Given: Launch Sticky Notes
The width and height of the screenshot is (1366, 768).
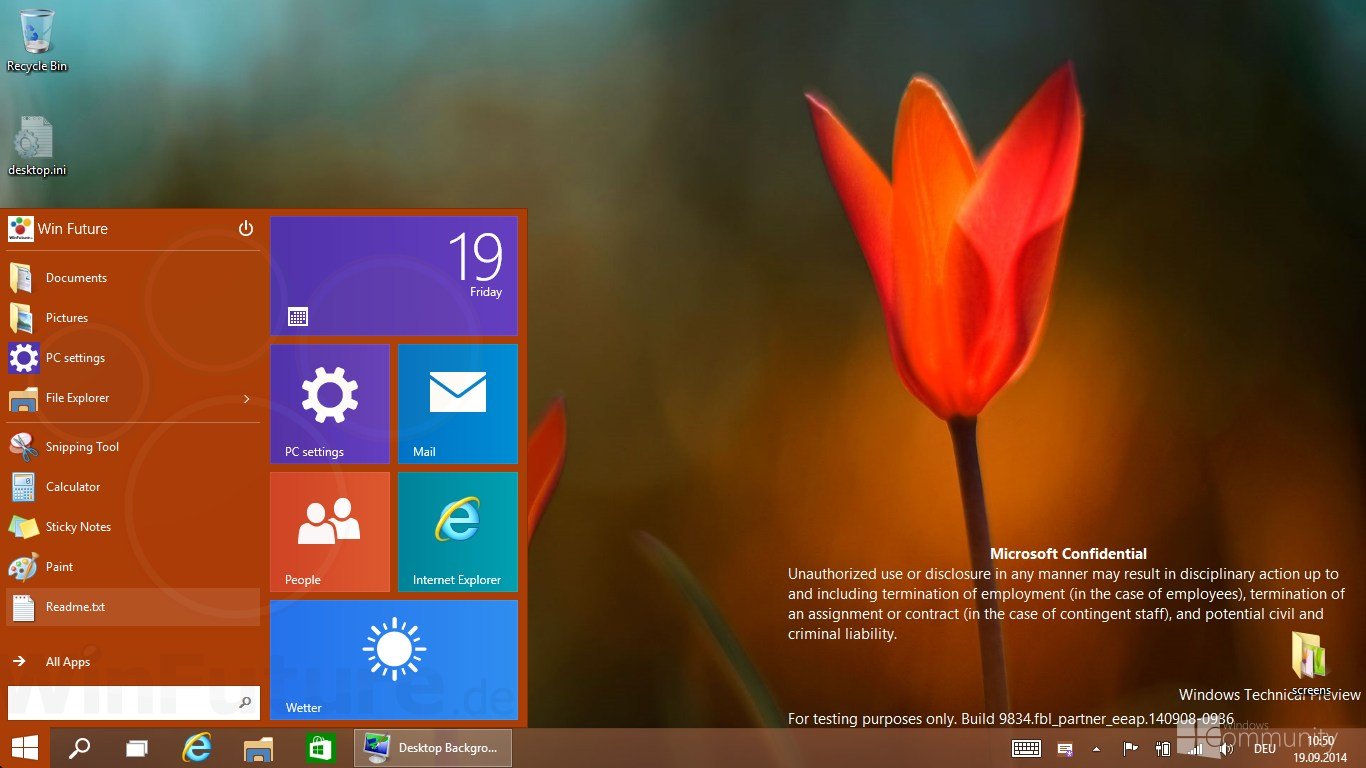Looking at the screenshot, I should 133,527.
